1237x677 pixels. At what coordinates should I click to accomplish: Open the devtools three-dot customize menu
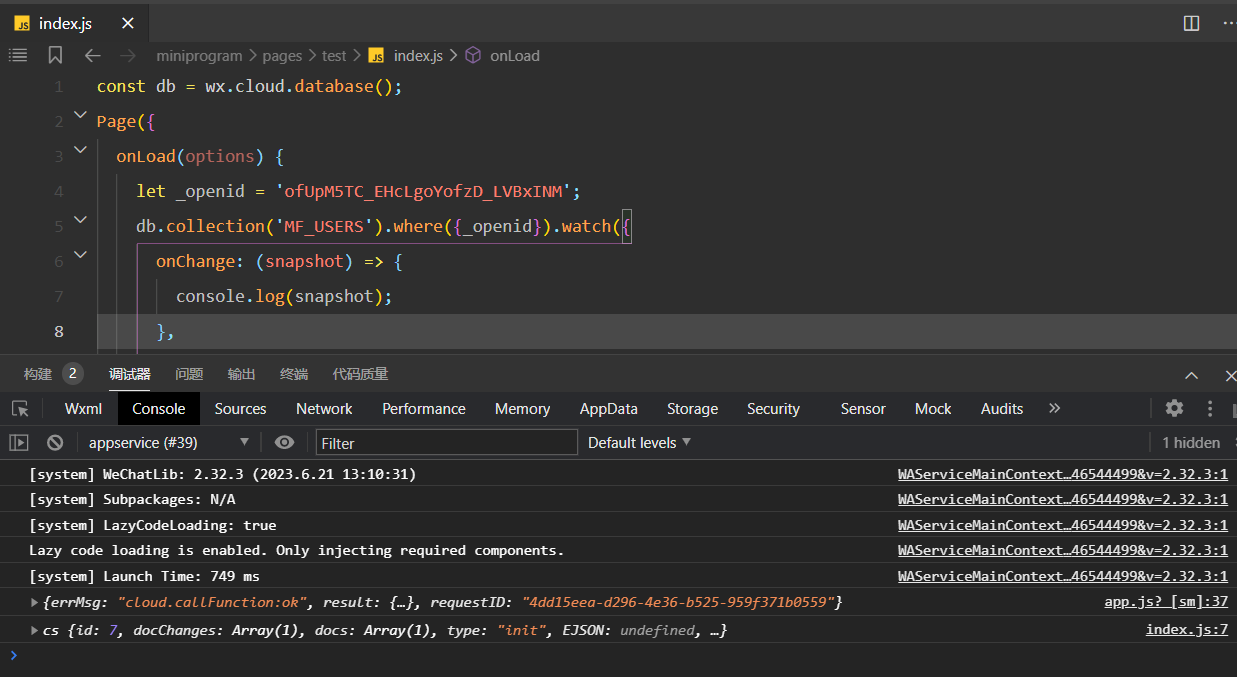pyautogui.click(x=1210, y=408)
